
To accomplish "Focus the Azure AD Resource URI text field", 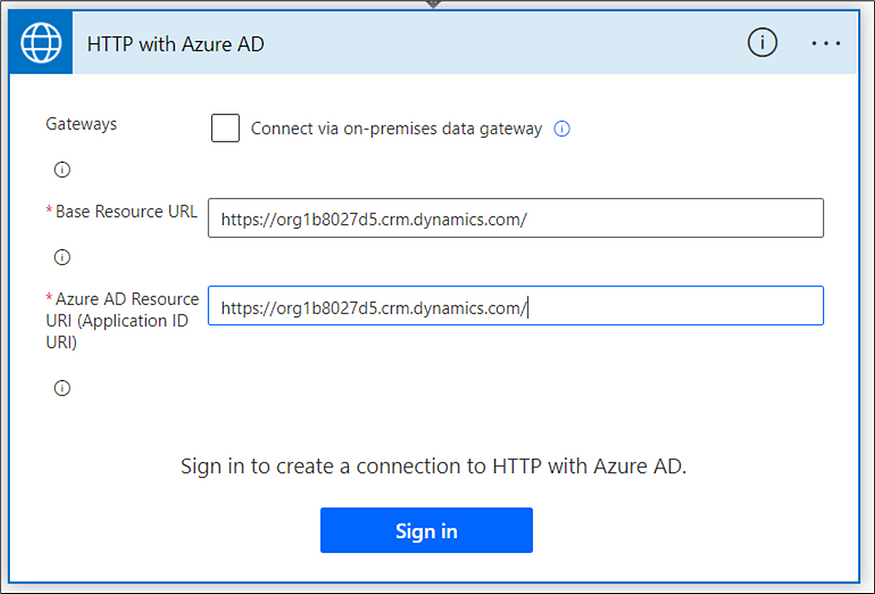I will tap(516, 305).
